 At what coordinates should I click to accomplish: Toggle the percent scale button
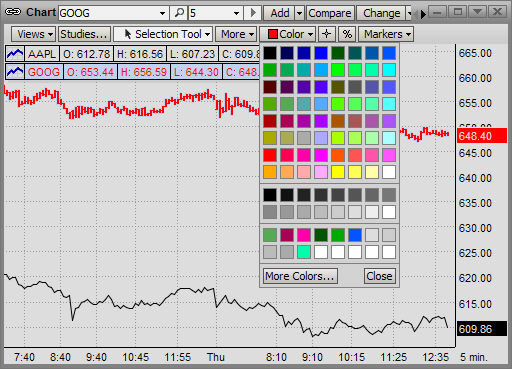(x=347, y=34)
